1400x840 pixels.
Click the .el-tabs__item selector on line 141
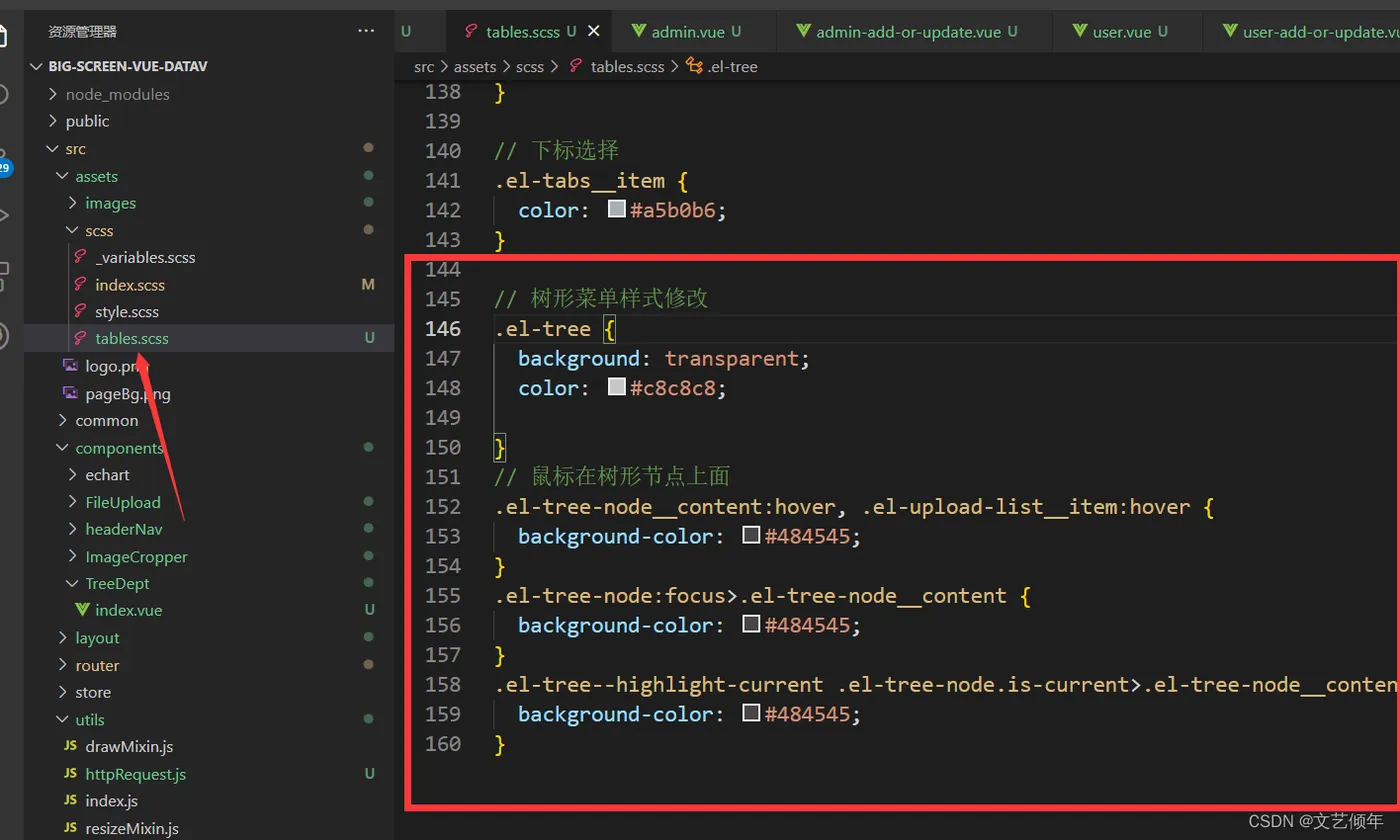[579, 181]
